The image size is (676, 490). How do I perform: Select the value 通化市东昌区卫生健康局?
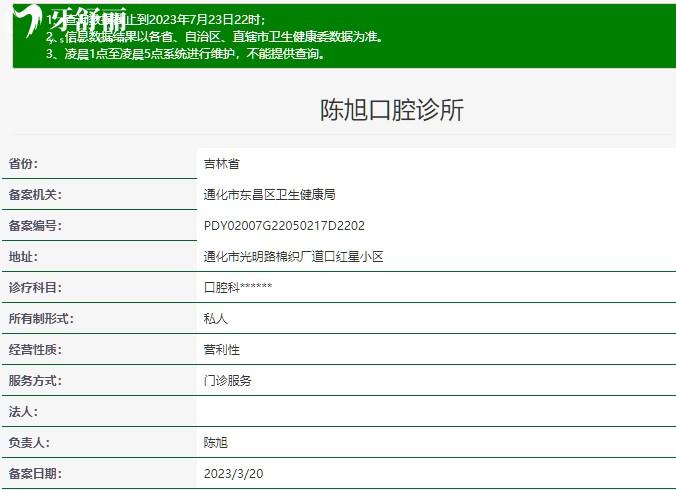coord(269,195)
